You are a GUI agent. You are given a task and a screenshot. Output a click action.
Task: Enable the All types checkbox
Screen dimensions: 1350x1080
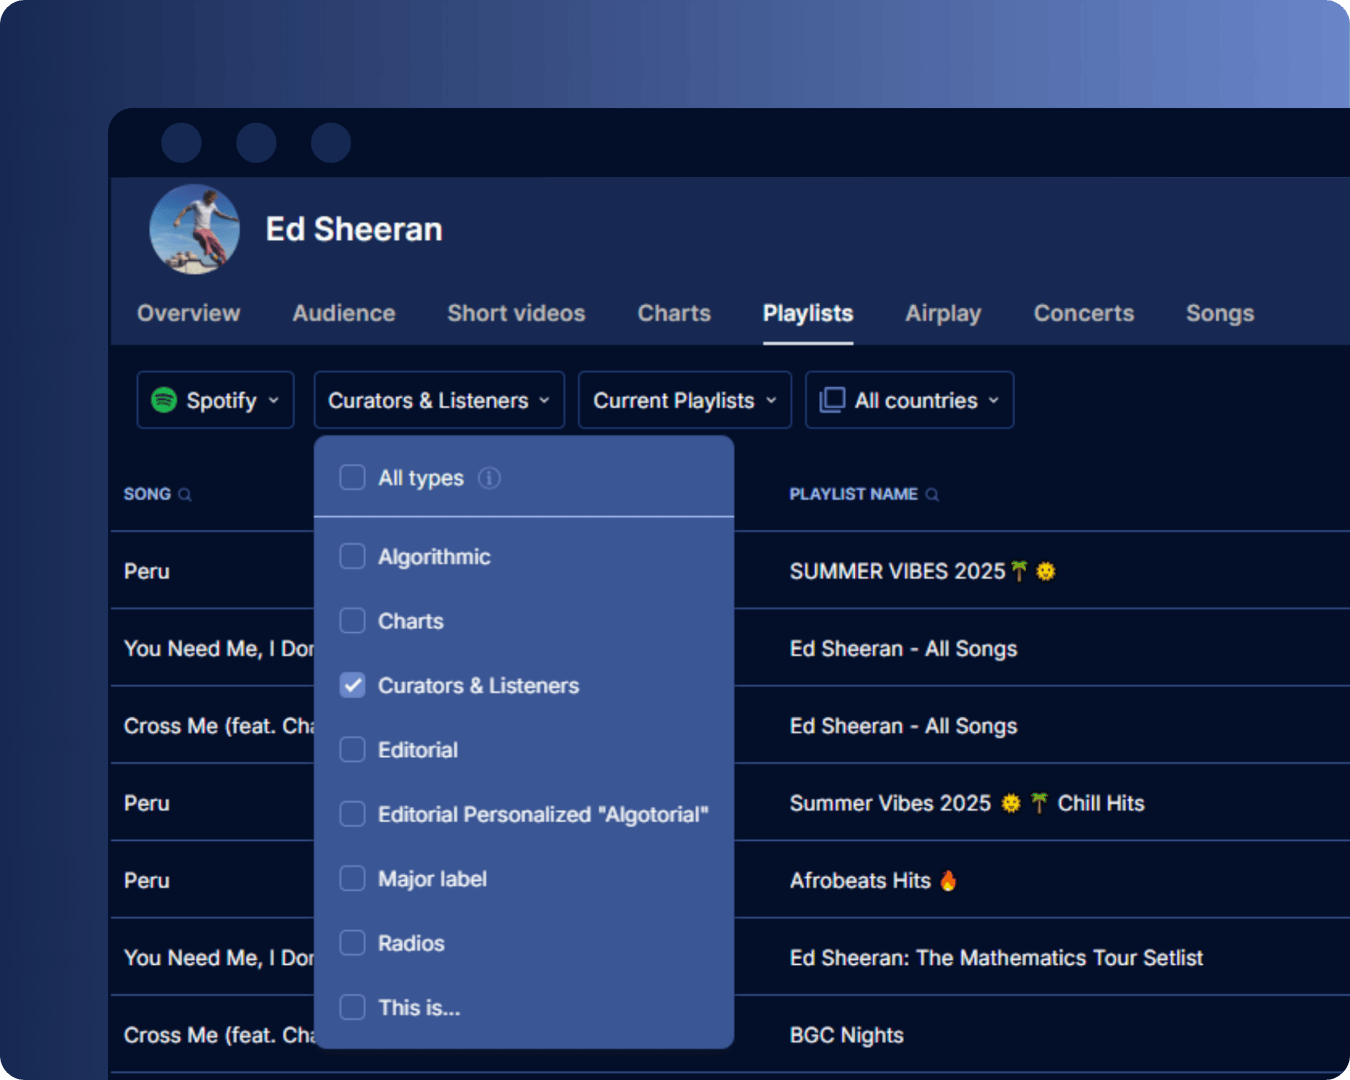[352, 478]
